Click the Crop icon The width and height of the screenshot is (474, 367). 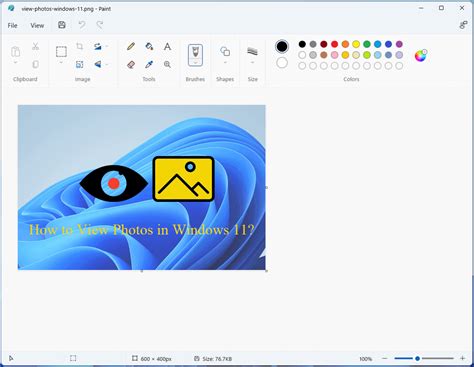point(79,46)
